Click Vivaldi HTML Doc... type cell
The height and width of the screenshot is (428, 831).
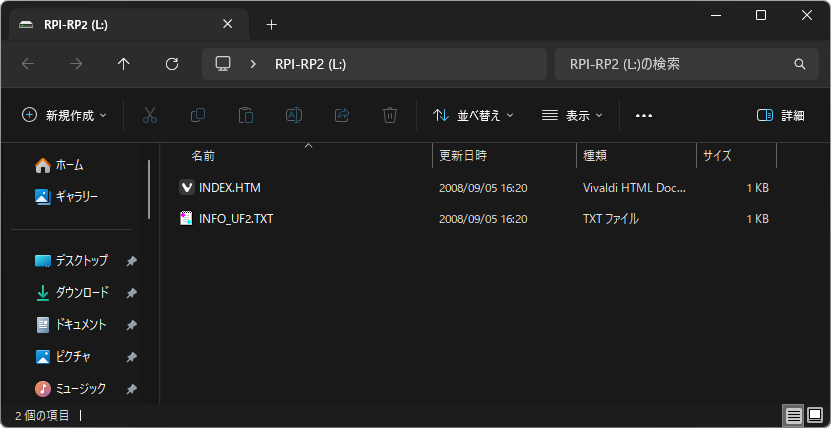point(634,188)
